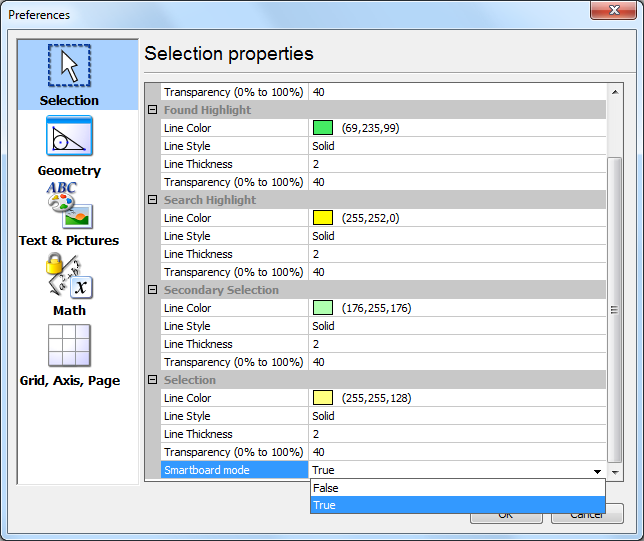Viewport: 644px width, 541px height.
Task: Choose True in Smartboard mode list
Action: click(x=457, y=505)
